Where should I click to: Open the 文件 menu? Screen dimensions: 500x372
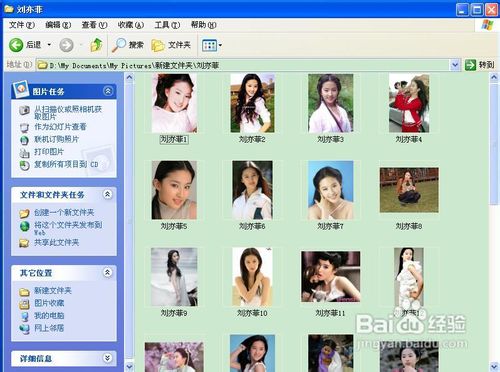22,25
